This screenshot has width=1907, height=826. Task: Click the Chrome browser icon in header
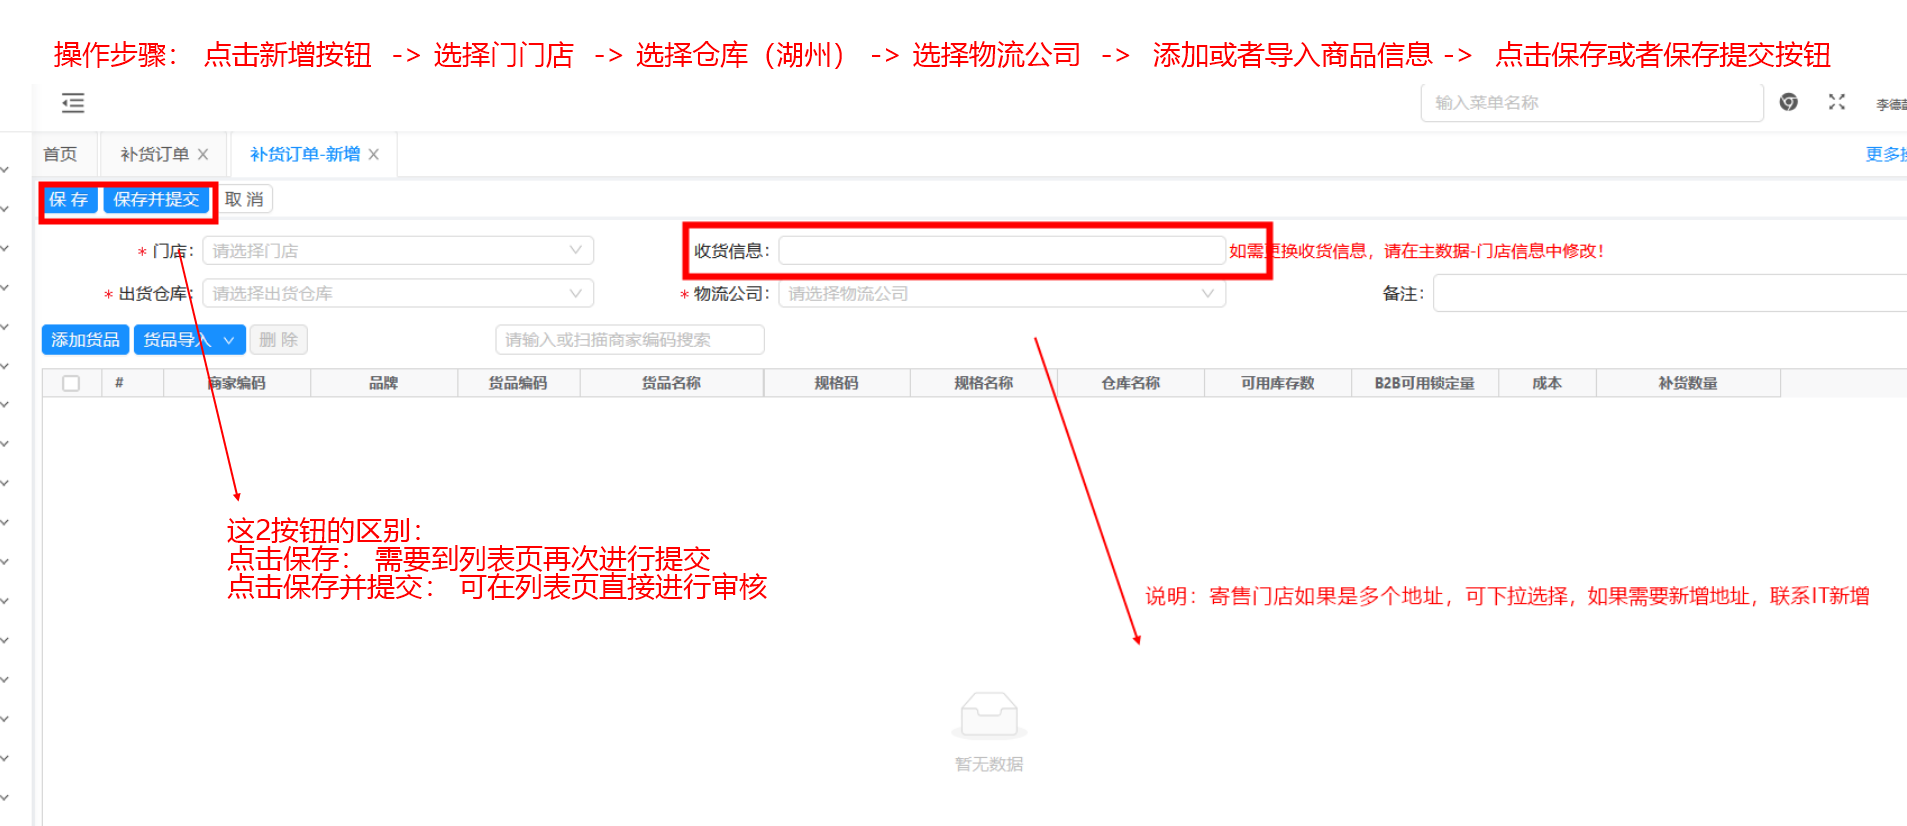(1789, 102)
